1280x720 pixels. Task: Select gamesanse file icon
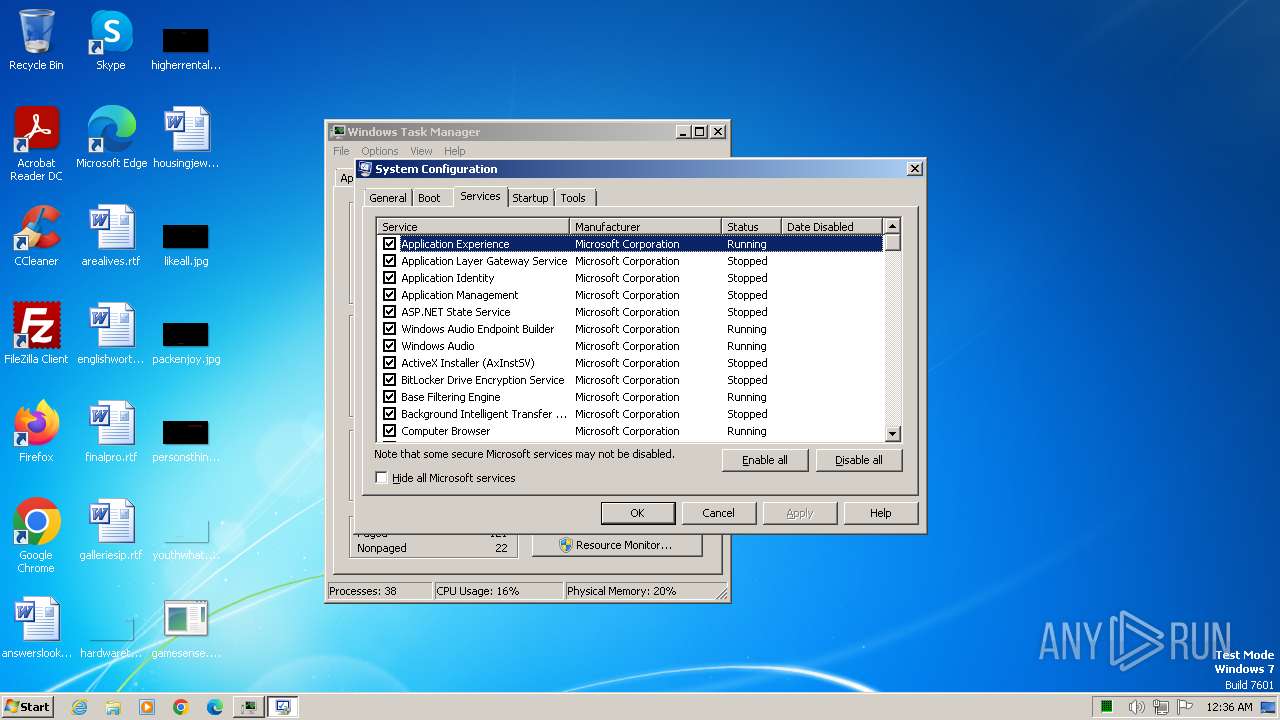point(186,627)
